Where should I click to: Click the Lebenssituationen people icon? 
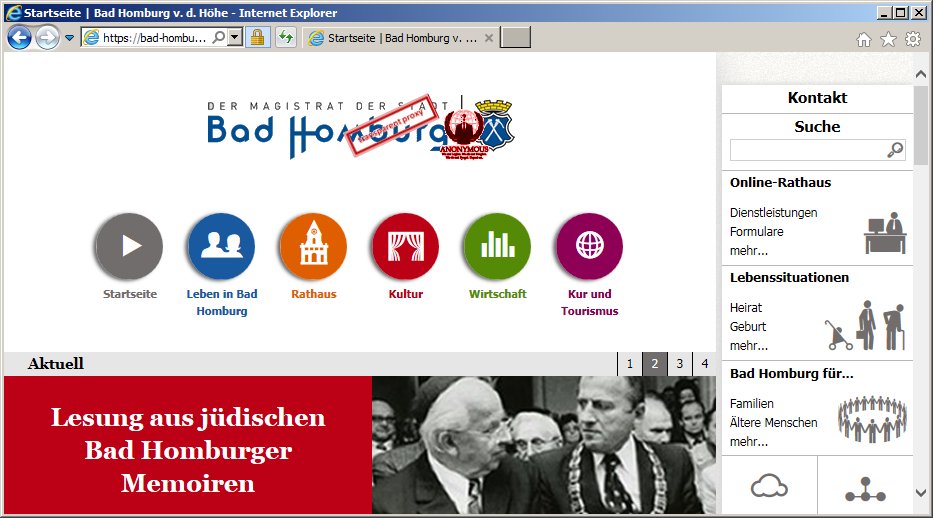point(865,325)
